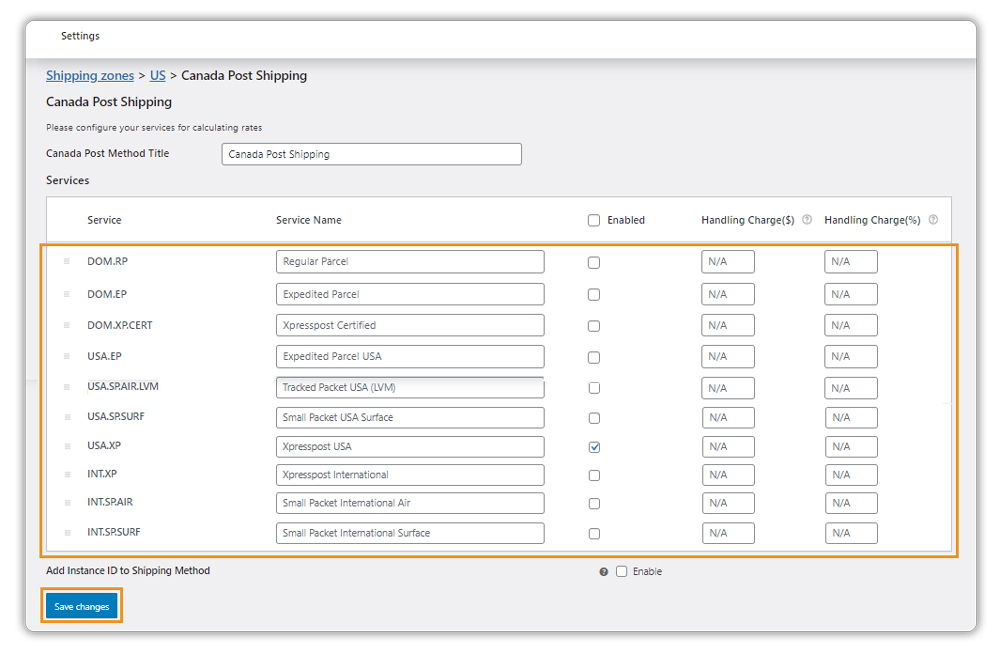The image size is (1000, 654).
Task: Edit the Expedited Parcel USA name field
Action: [x=410, y=357]
